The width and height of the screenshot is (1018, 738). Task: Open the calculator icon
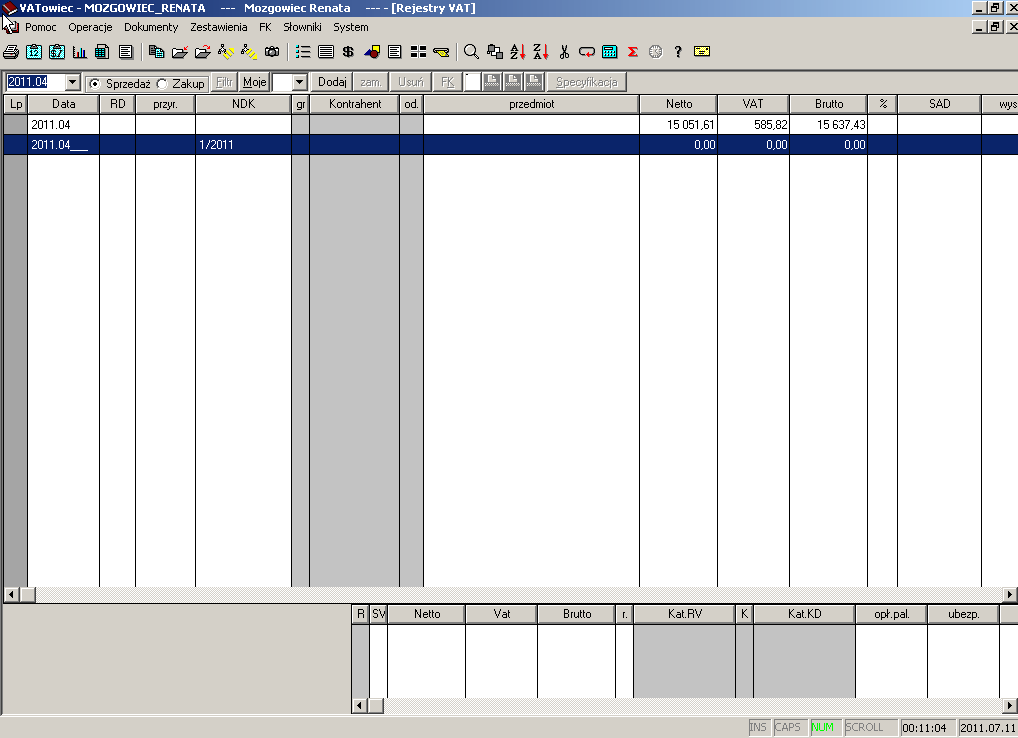(610, 52)
